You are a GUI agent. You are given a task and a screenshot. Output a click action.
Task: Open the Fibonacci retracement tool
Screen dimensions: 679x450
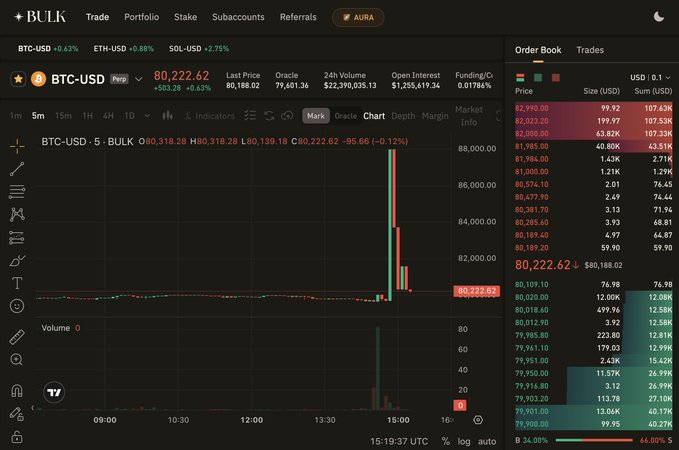click(17, 191)
